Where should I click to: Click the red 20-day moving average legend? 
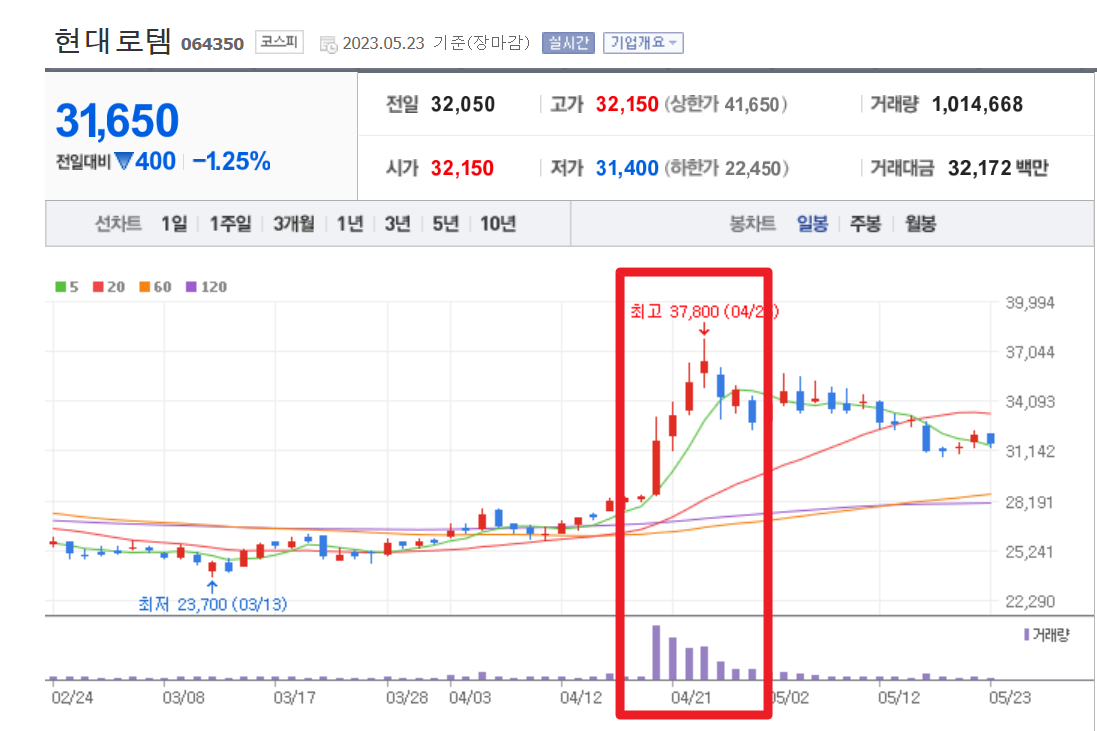[x=109, y=287]
